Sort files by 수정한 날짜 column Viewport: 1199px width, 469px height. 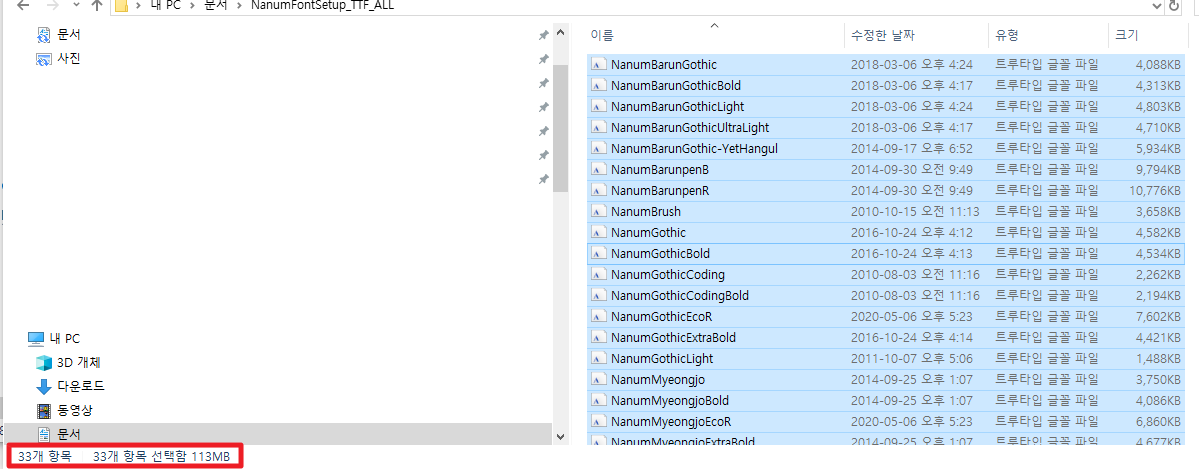[882, 35]
